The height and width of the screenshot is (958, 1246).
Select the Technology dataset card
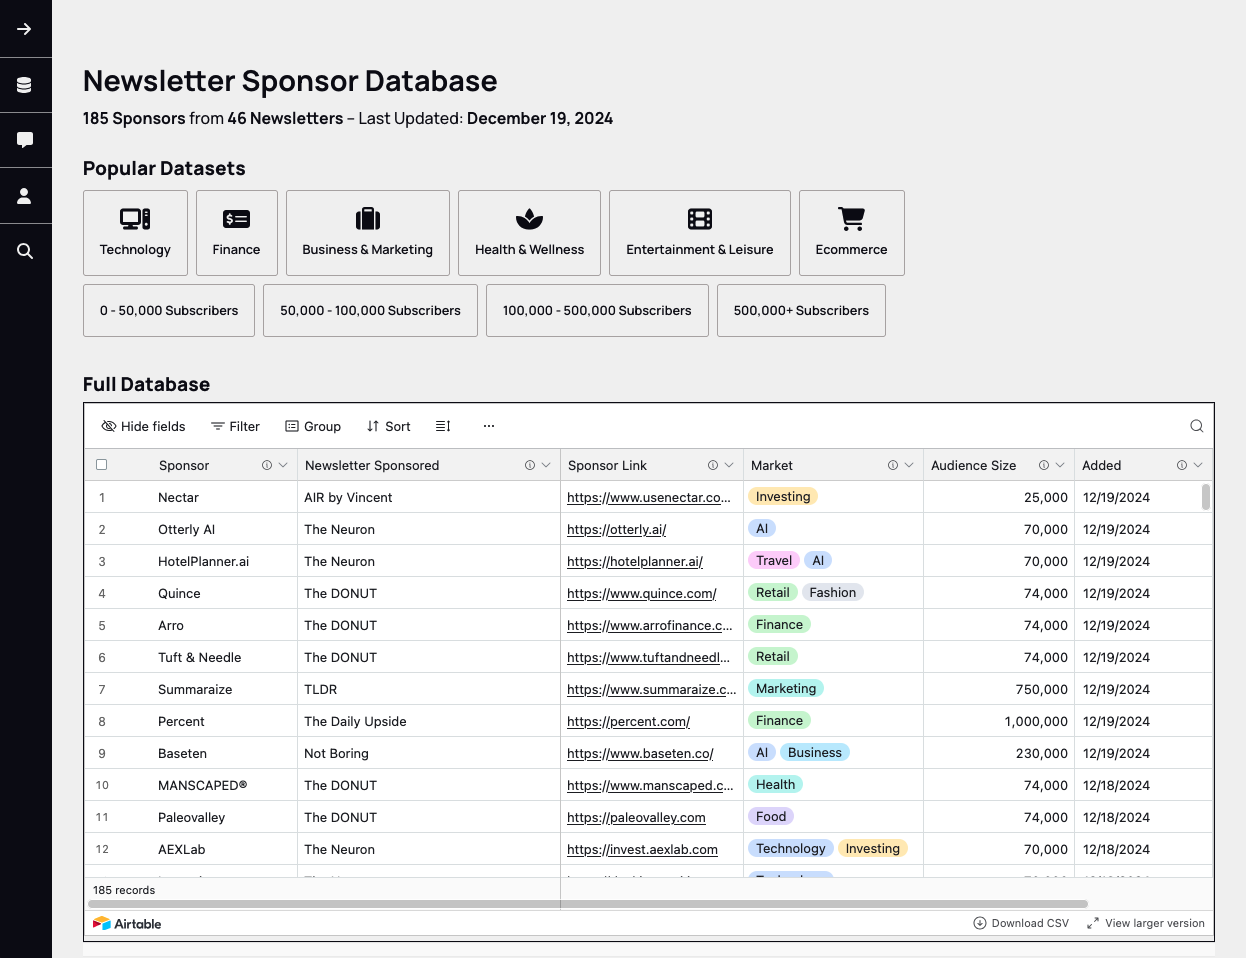(135, 233)
